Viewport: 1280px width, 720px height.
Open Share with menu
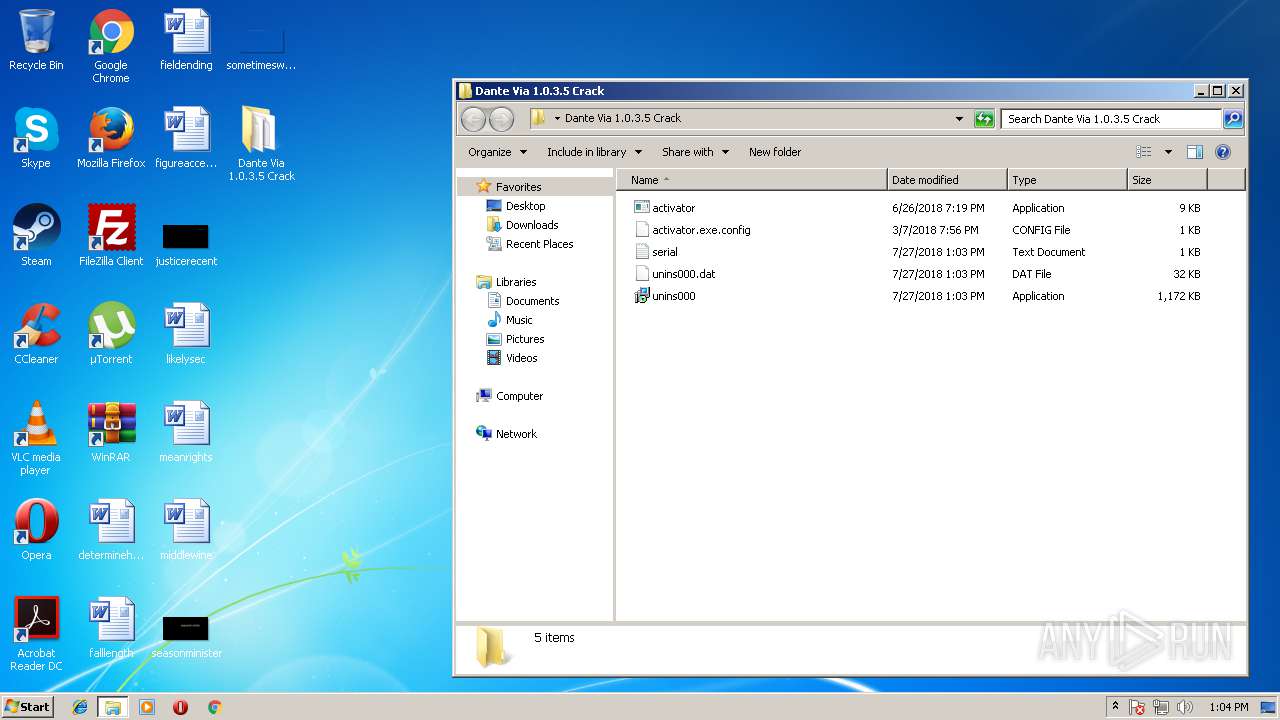(x=695, y=152)
